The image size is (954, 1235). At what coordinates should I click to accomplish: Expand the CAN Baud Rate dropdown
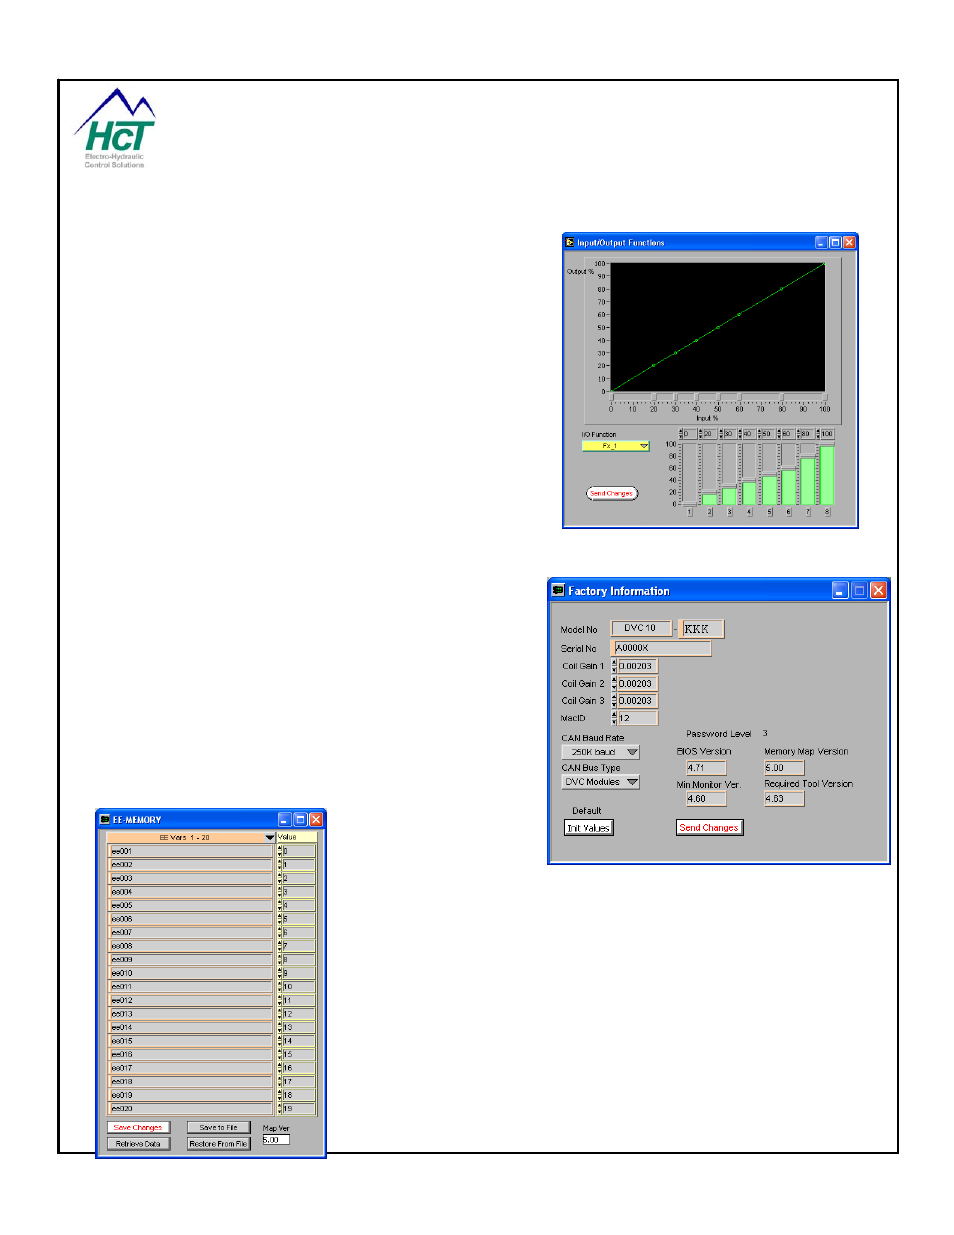point(631,752)
